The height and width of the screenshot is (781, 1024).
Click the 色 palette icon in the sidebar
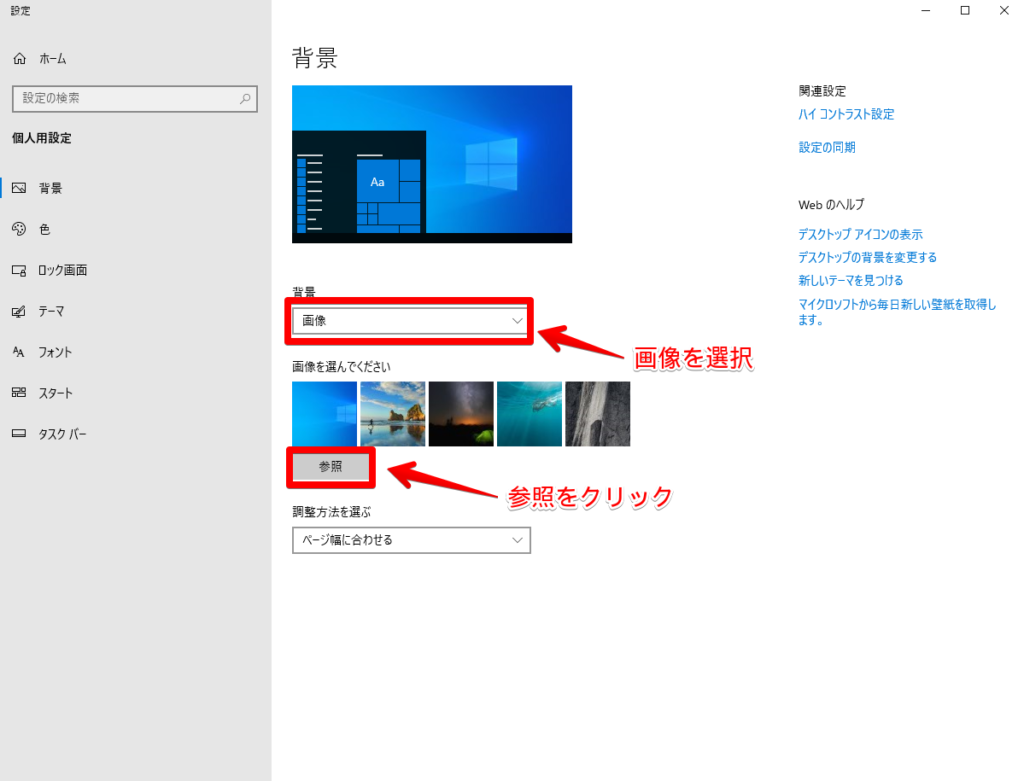pyautogui.click(x=19, y=229)
